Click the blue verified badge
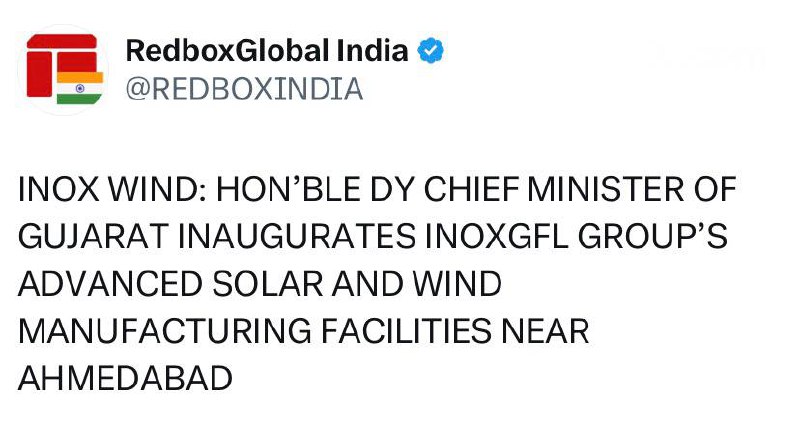The height and width of the screenshot is (427, 800). click(x=431, y=50)
